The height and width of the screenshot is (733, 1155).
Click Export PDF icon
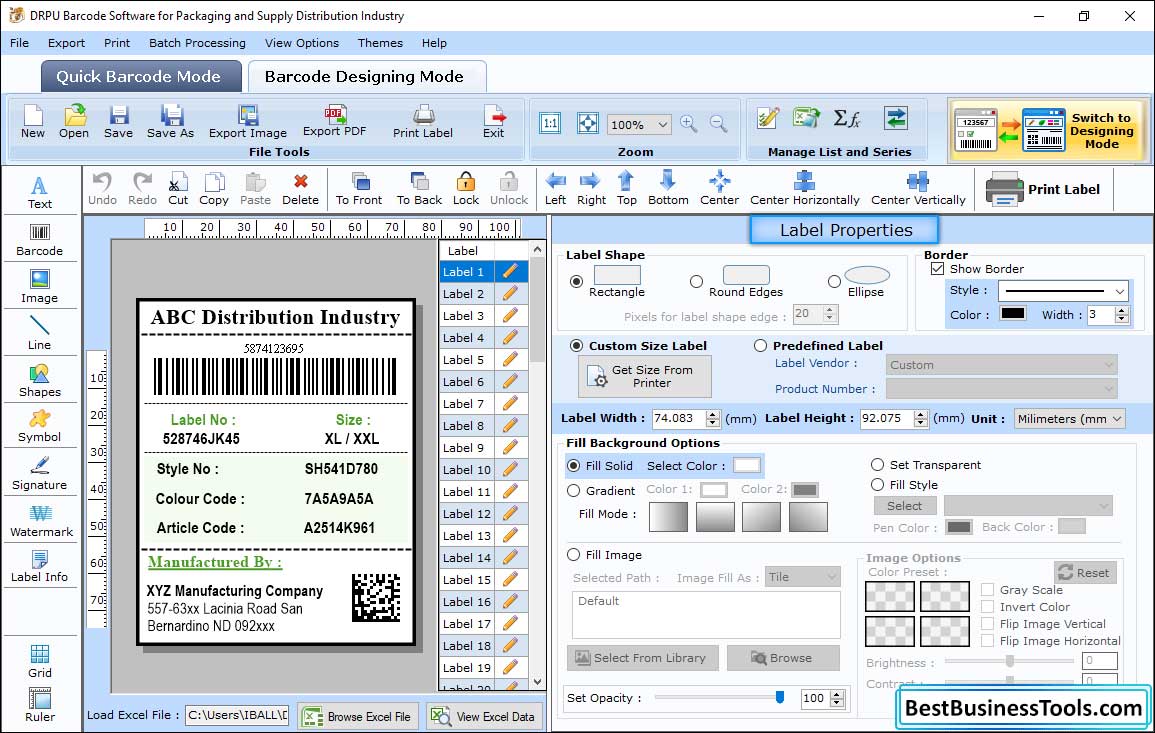(334, 122)
